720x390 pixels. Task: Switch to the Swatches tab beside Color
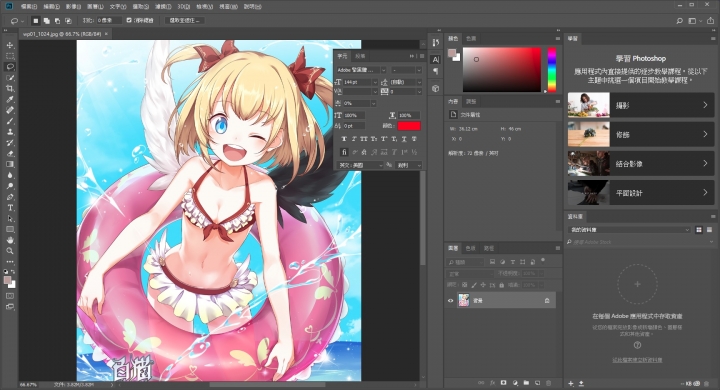tap(471, 39)
